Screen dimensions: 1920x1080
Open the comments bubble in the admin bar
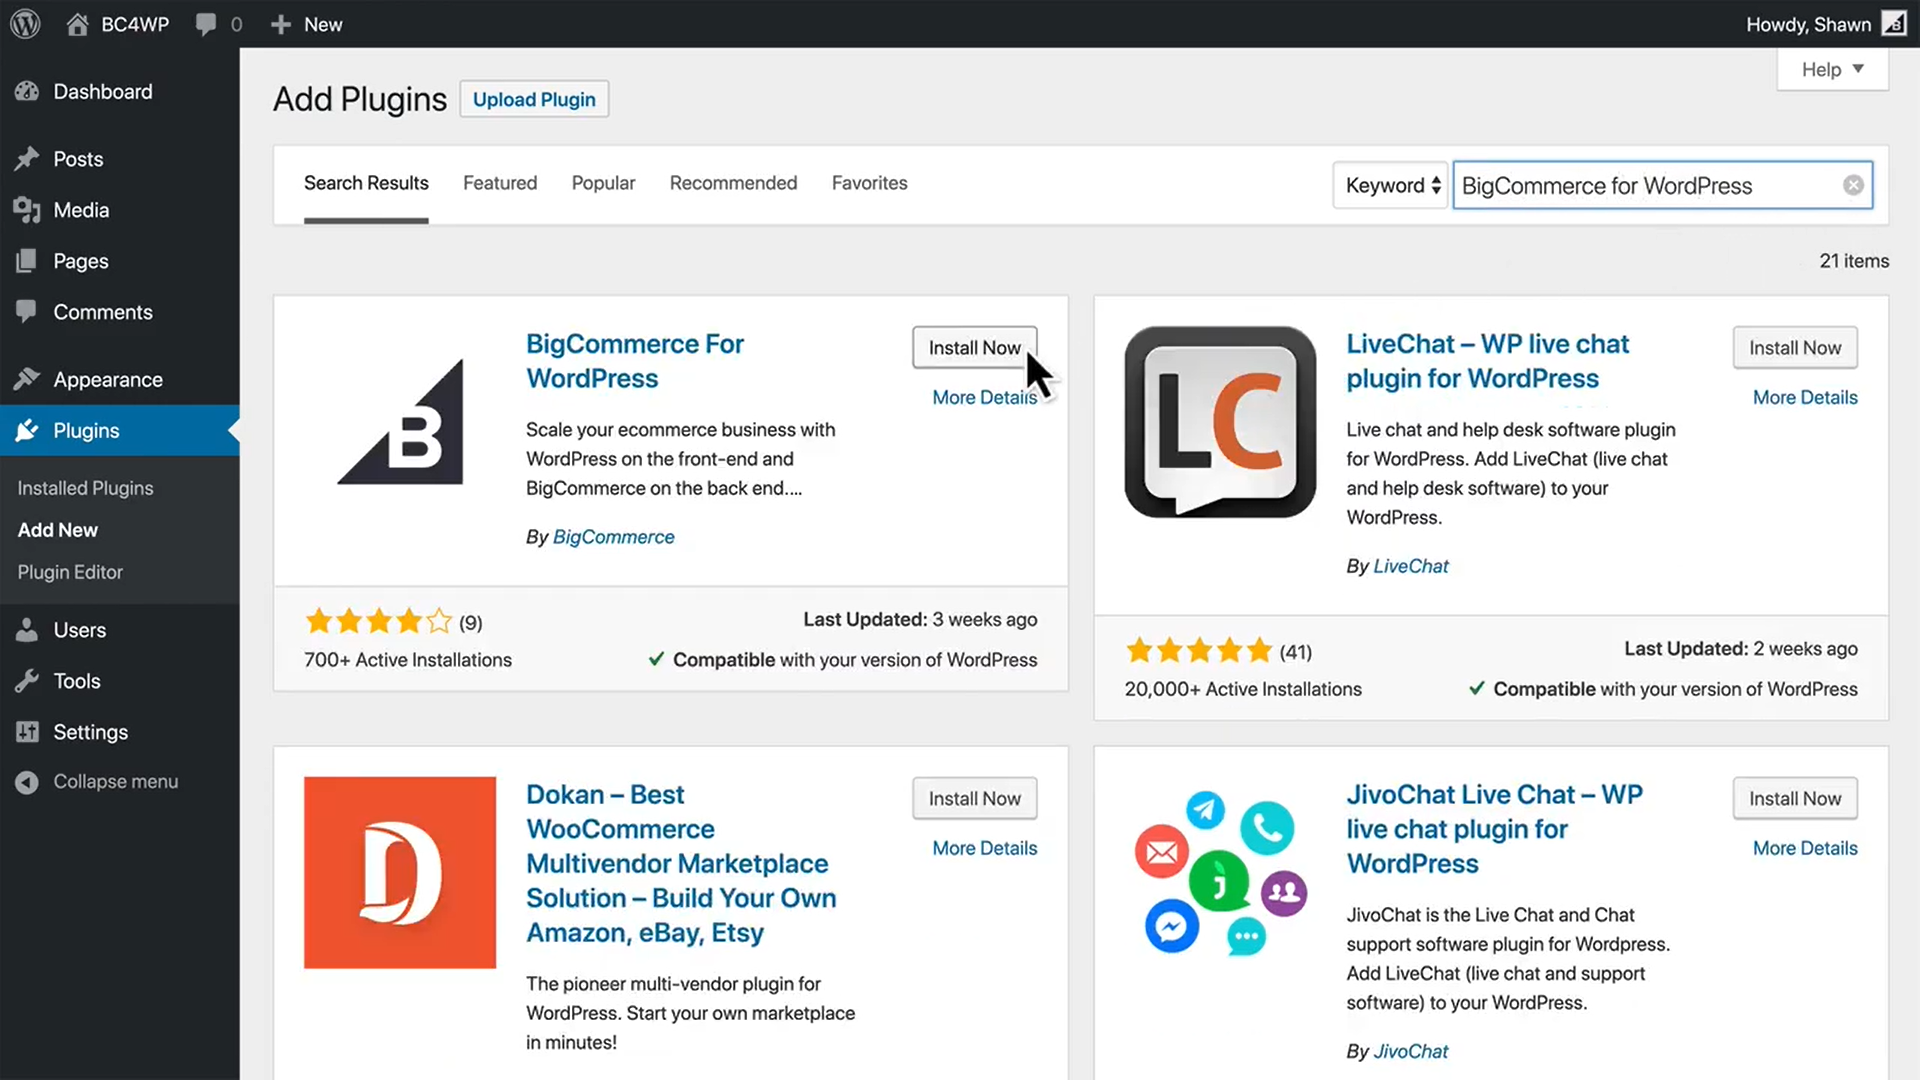[206, 24]
